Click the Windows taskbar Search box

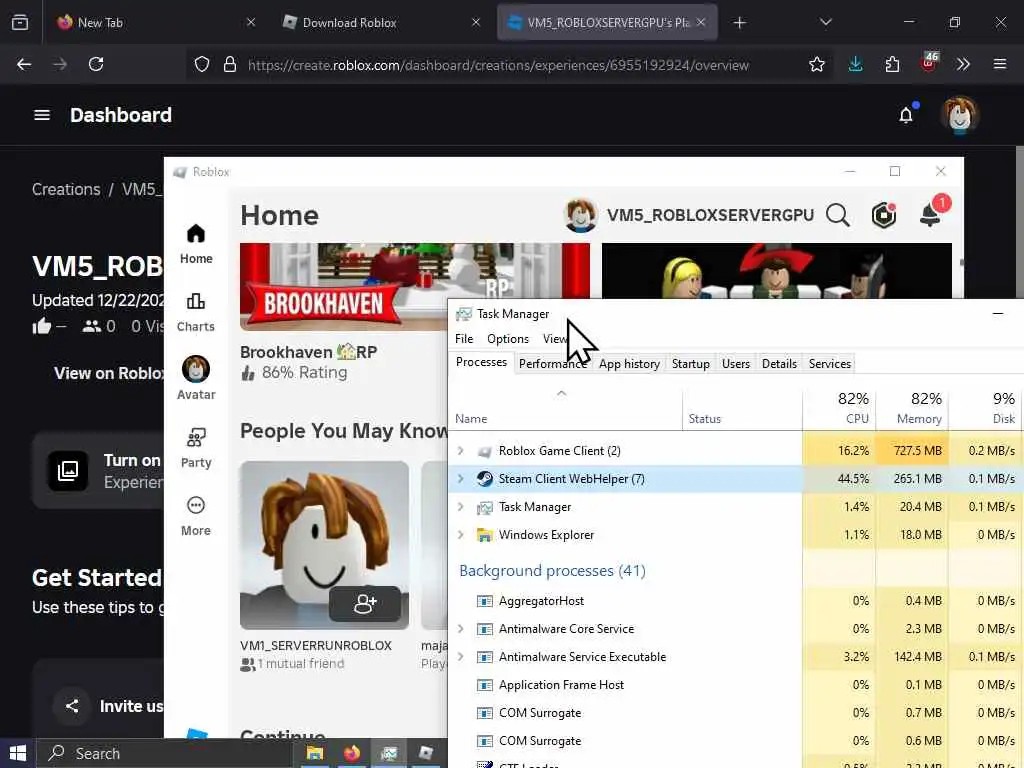coord(163,754)
